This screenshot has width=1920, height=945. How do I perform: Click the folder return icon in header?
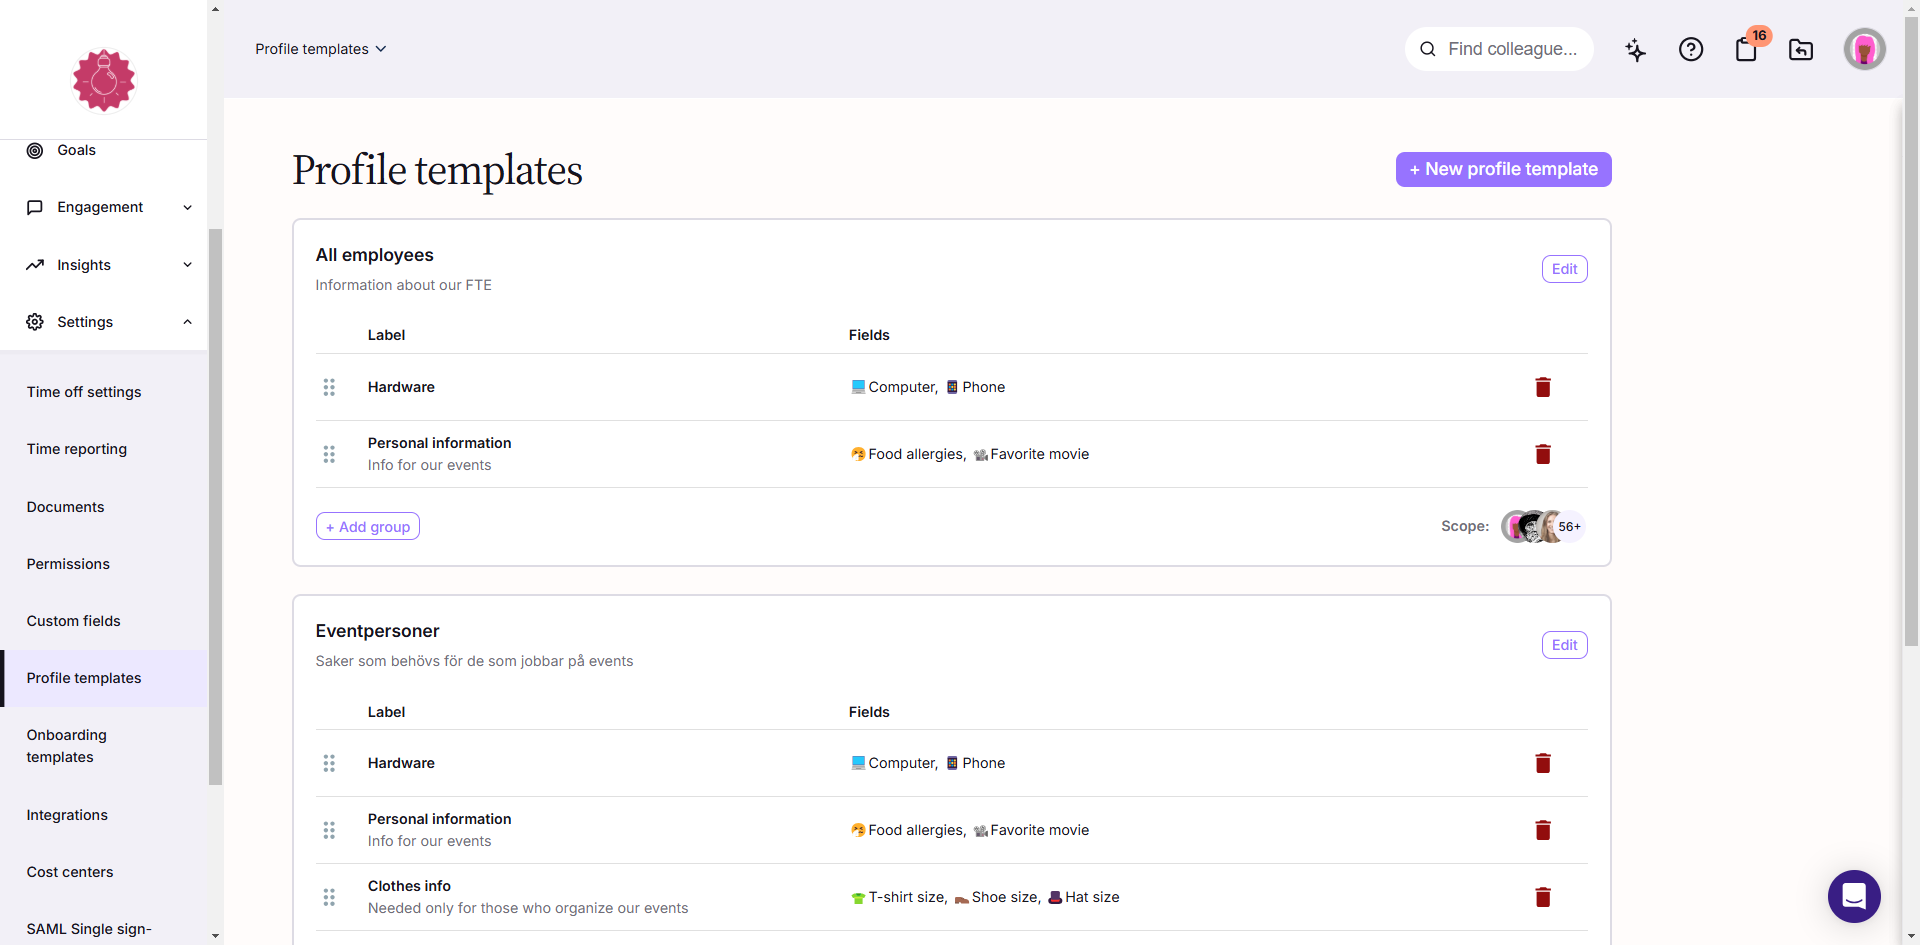tap(1801, 49)
